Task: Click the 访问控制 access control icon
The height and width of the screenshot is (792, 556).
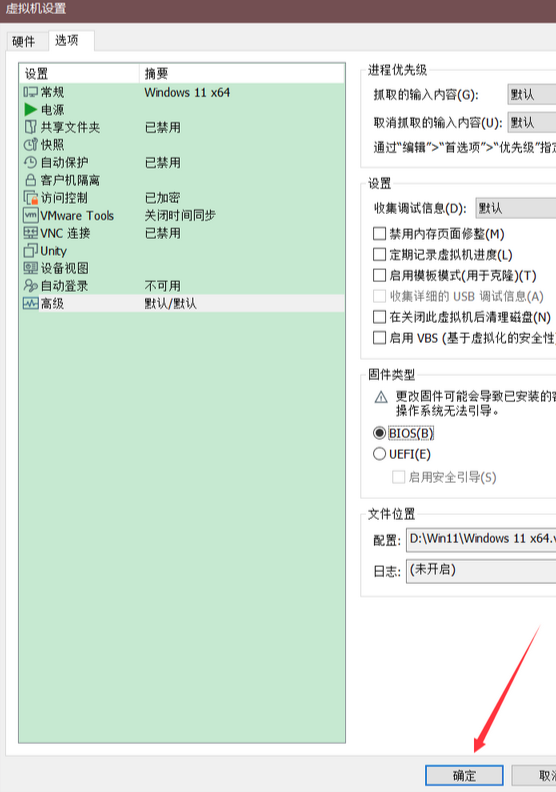Action: coord(30,198)
